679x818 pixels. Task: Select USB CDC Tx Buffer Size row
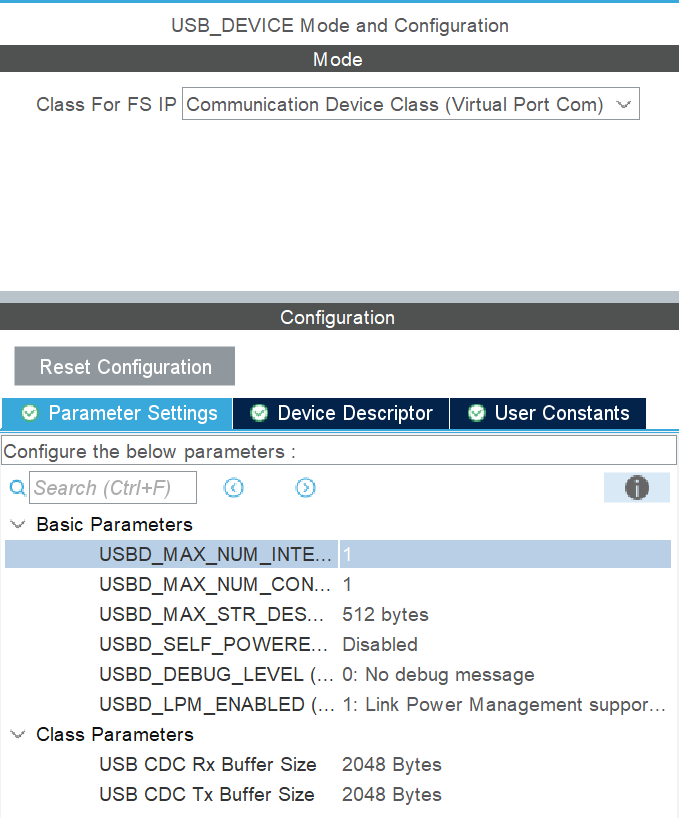point(207,794)
